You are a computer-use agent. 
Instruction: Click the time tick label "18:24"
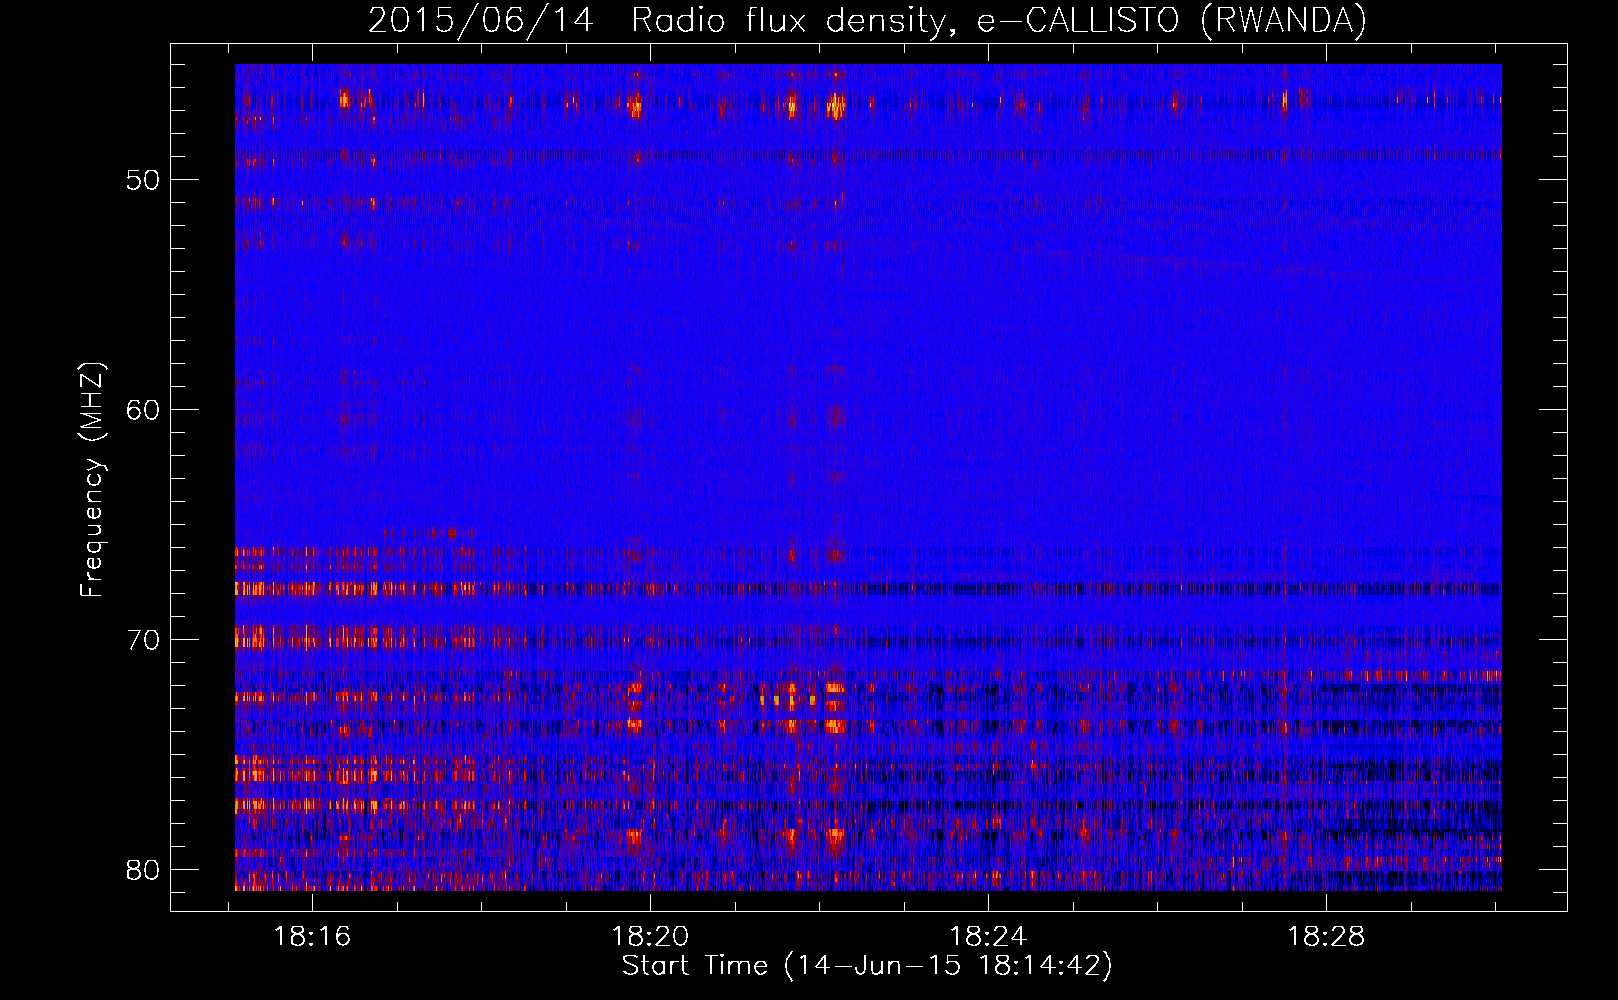[988, 937]
